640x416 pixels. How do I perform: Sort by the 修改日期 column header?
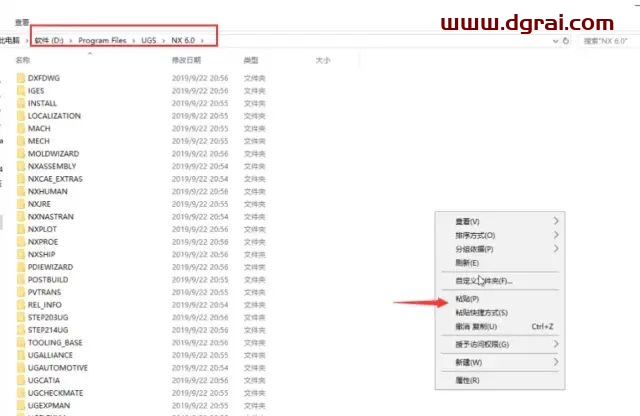pos(186,60)
